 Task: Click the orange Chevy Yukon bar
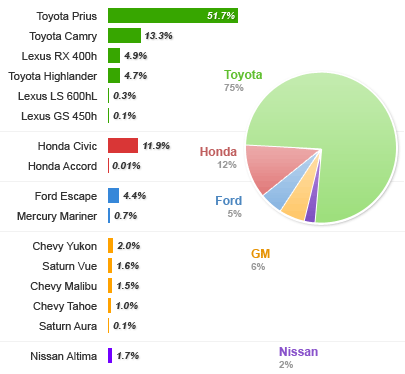click(110, 246)
